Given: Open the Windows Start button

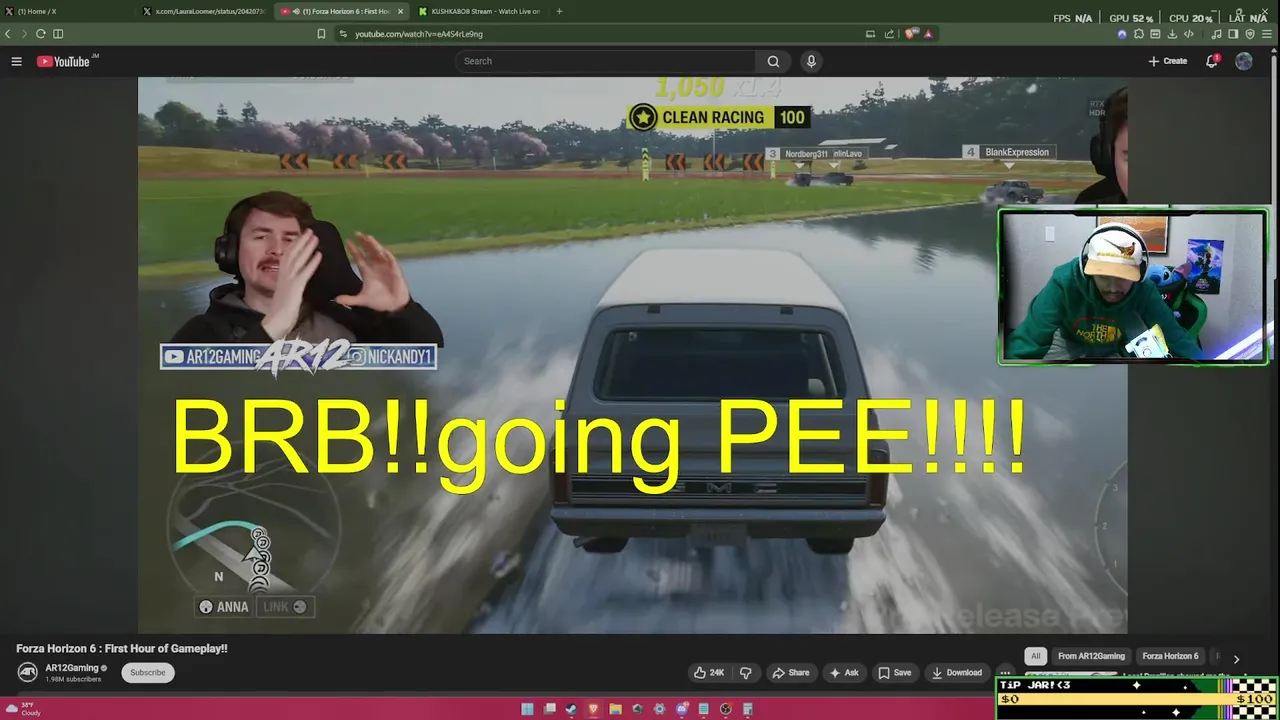Looking at the screenshot, I should click(527, 709).
